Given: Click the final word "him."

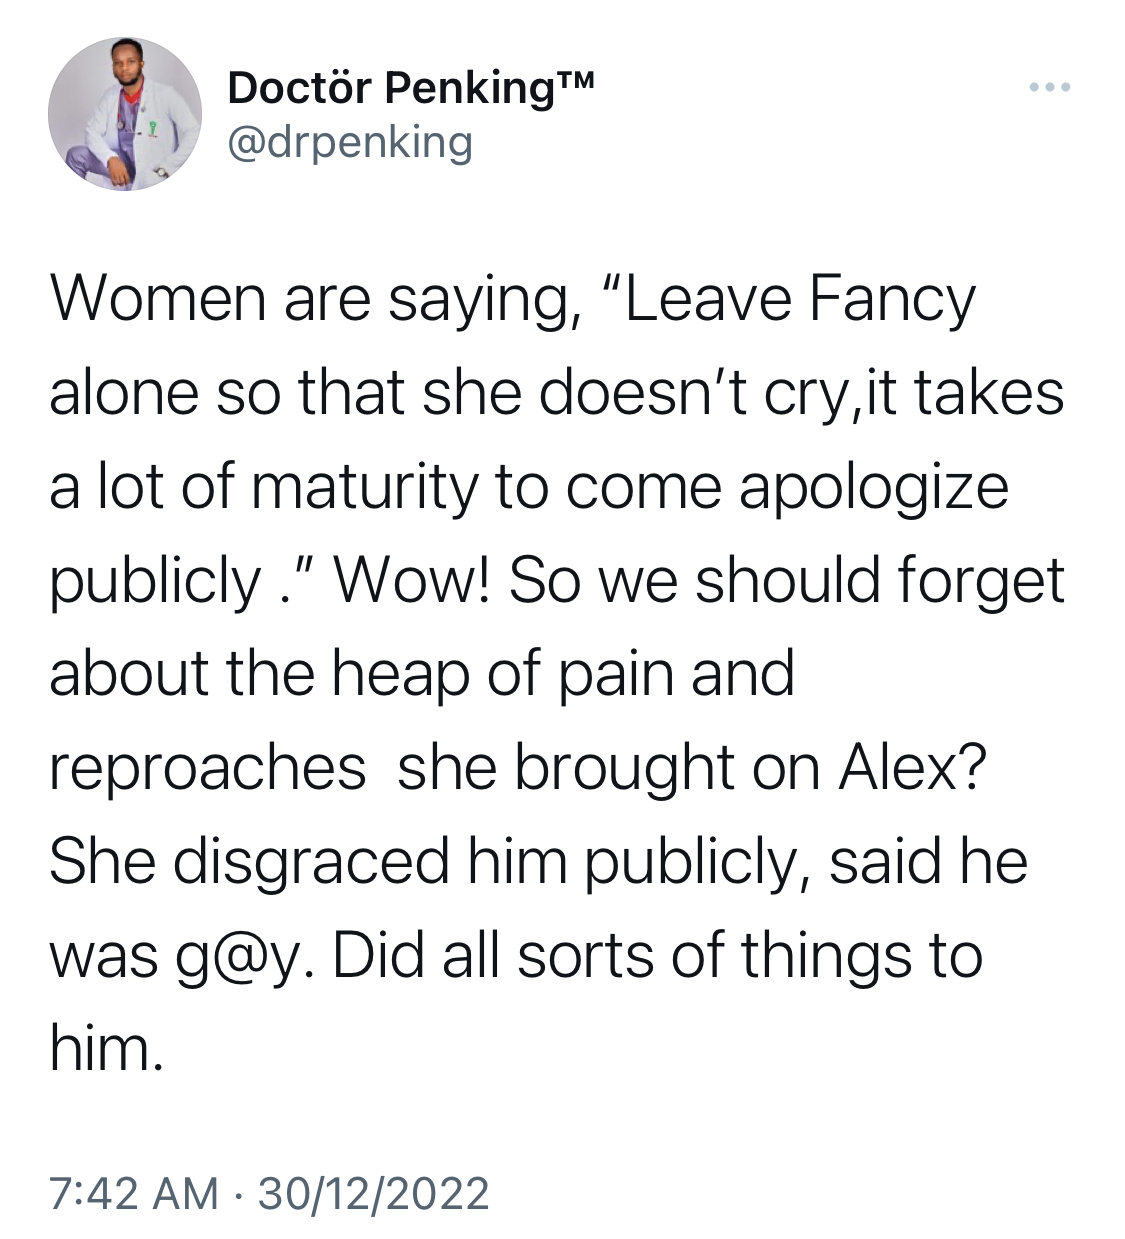Looking at the screenshot, I should tap(106, 1049).
